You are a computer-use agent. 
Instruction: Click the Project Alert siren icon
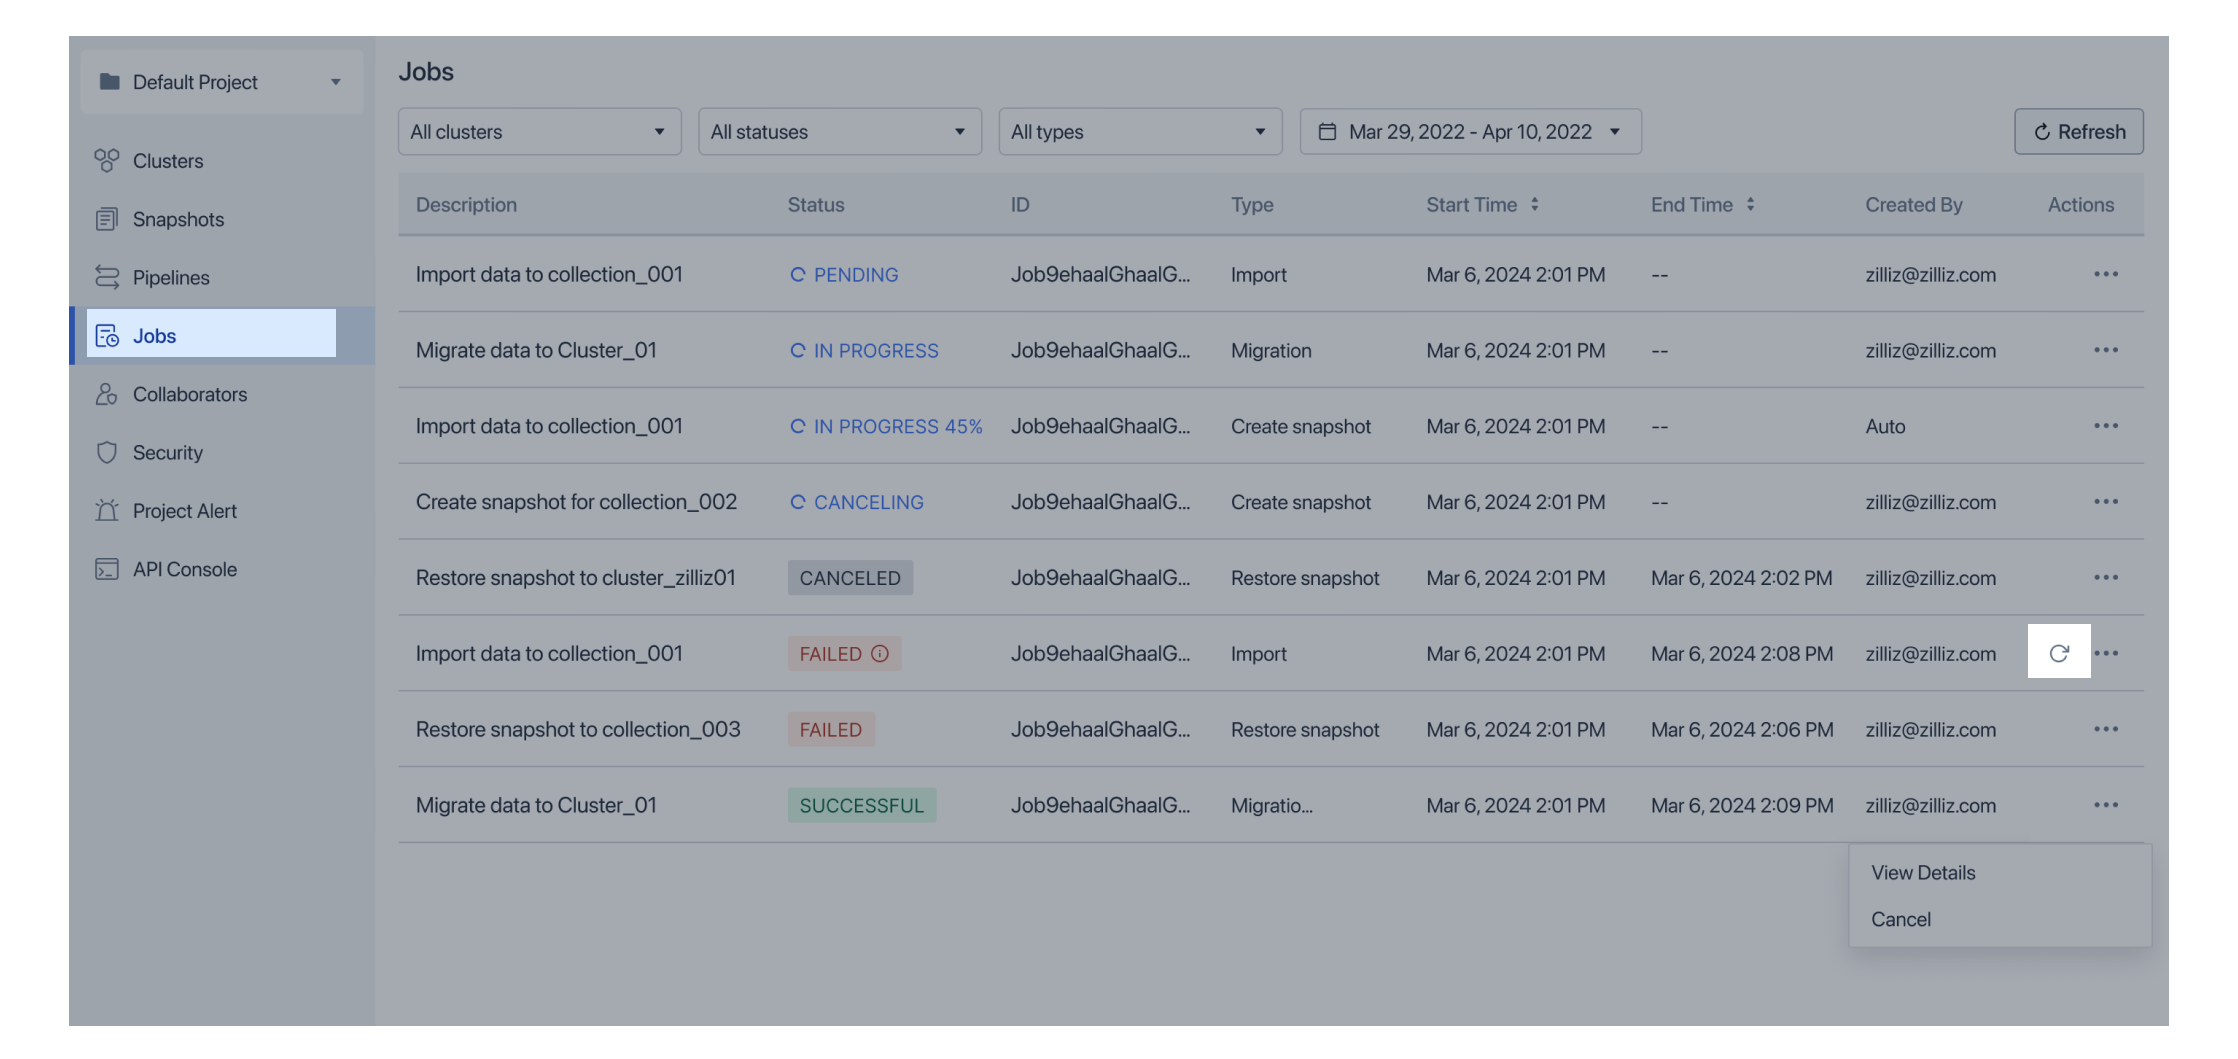[107, 511]
